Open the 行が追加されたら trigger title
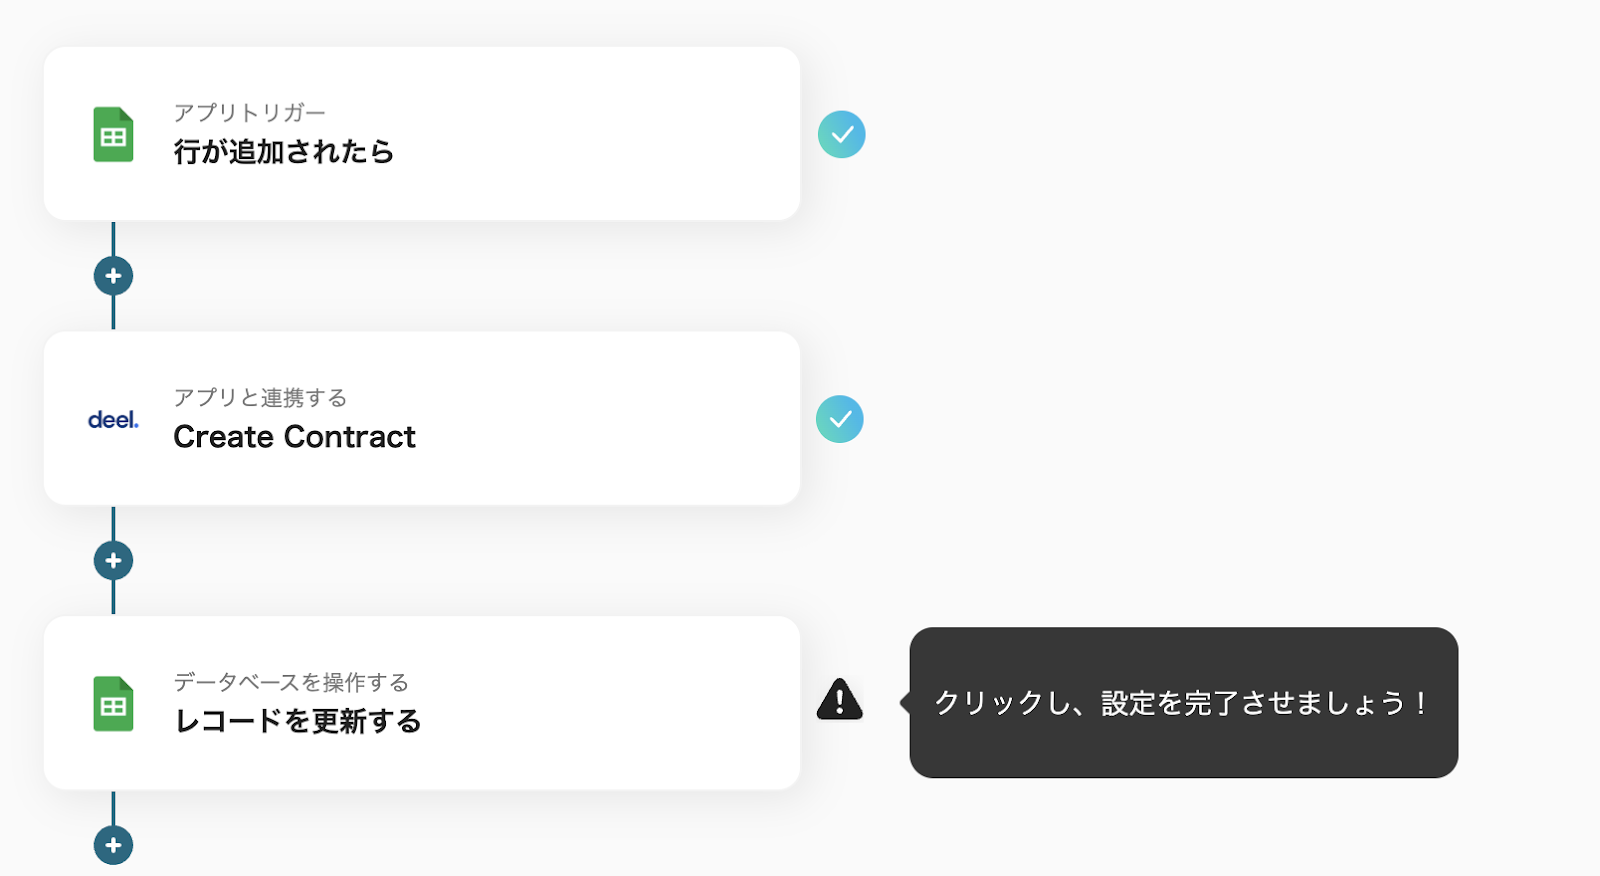This screenshot has height=876, width=1600. coord(283,152)
